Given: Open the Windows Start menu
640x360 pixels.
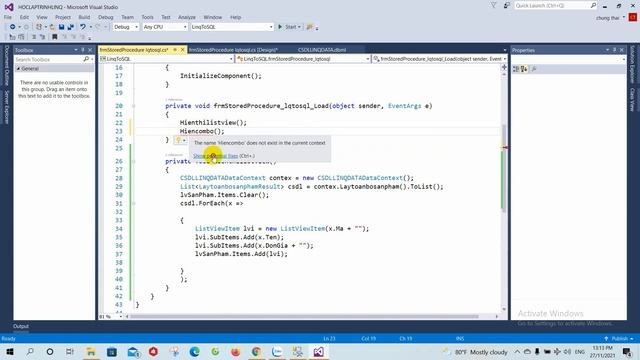Looking at the screenshot, I should point(10,351).
